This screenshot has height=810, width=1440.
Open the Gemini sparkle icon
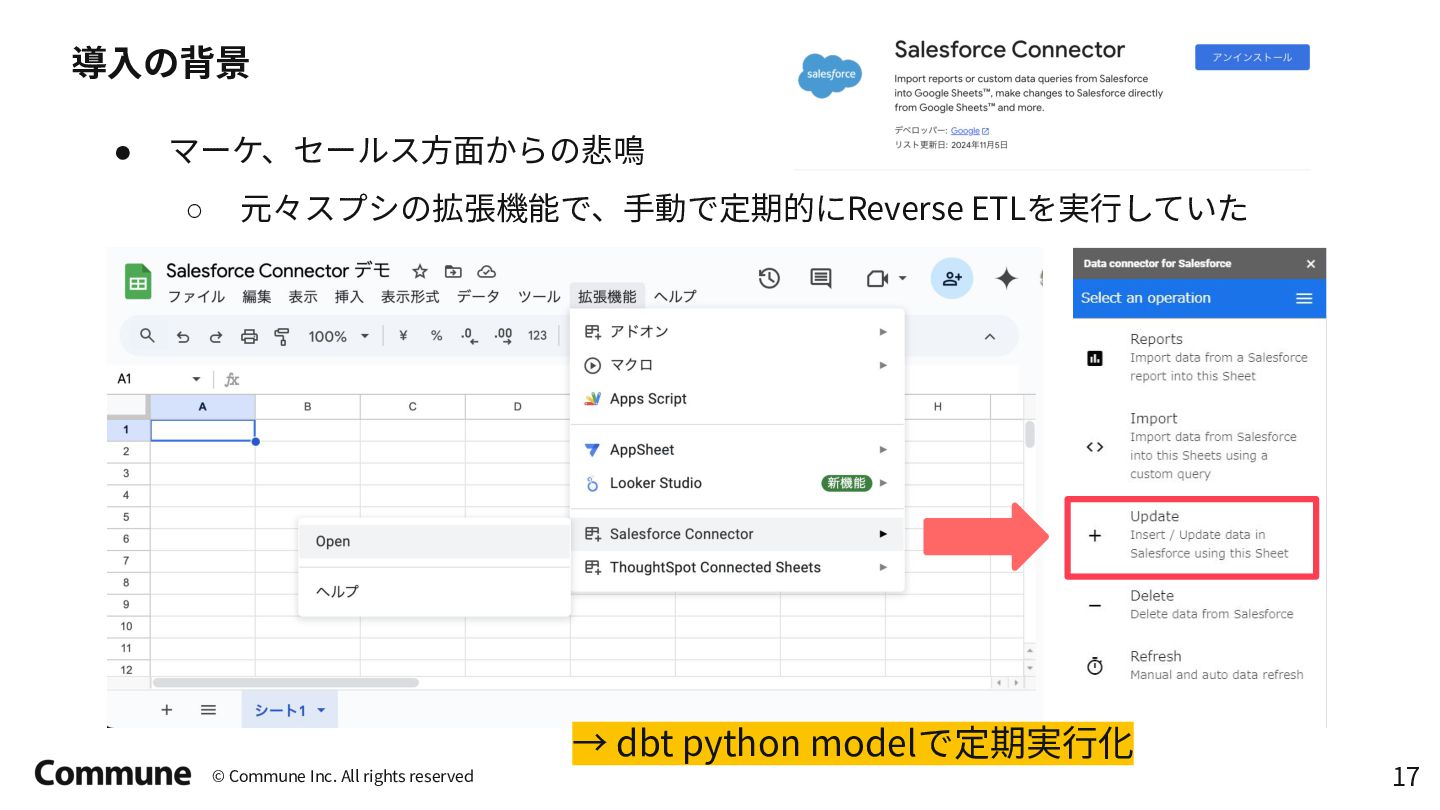[1006, 278]
